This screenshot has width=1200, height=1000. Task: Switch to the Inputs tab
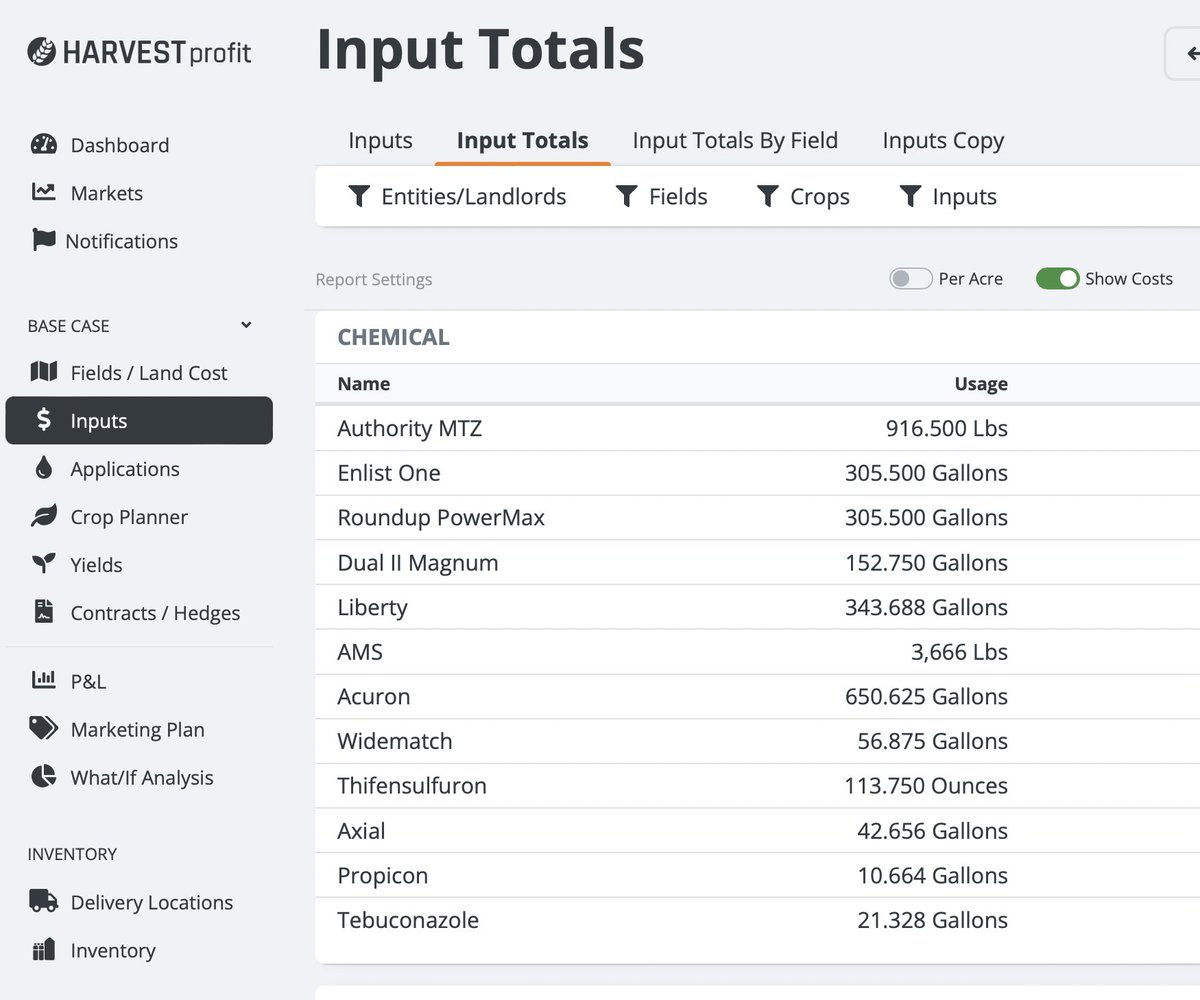pyautogui.click(x=380, y=141)
